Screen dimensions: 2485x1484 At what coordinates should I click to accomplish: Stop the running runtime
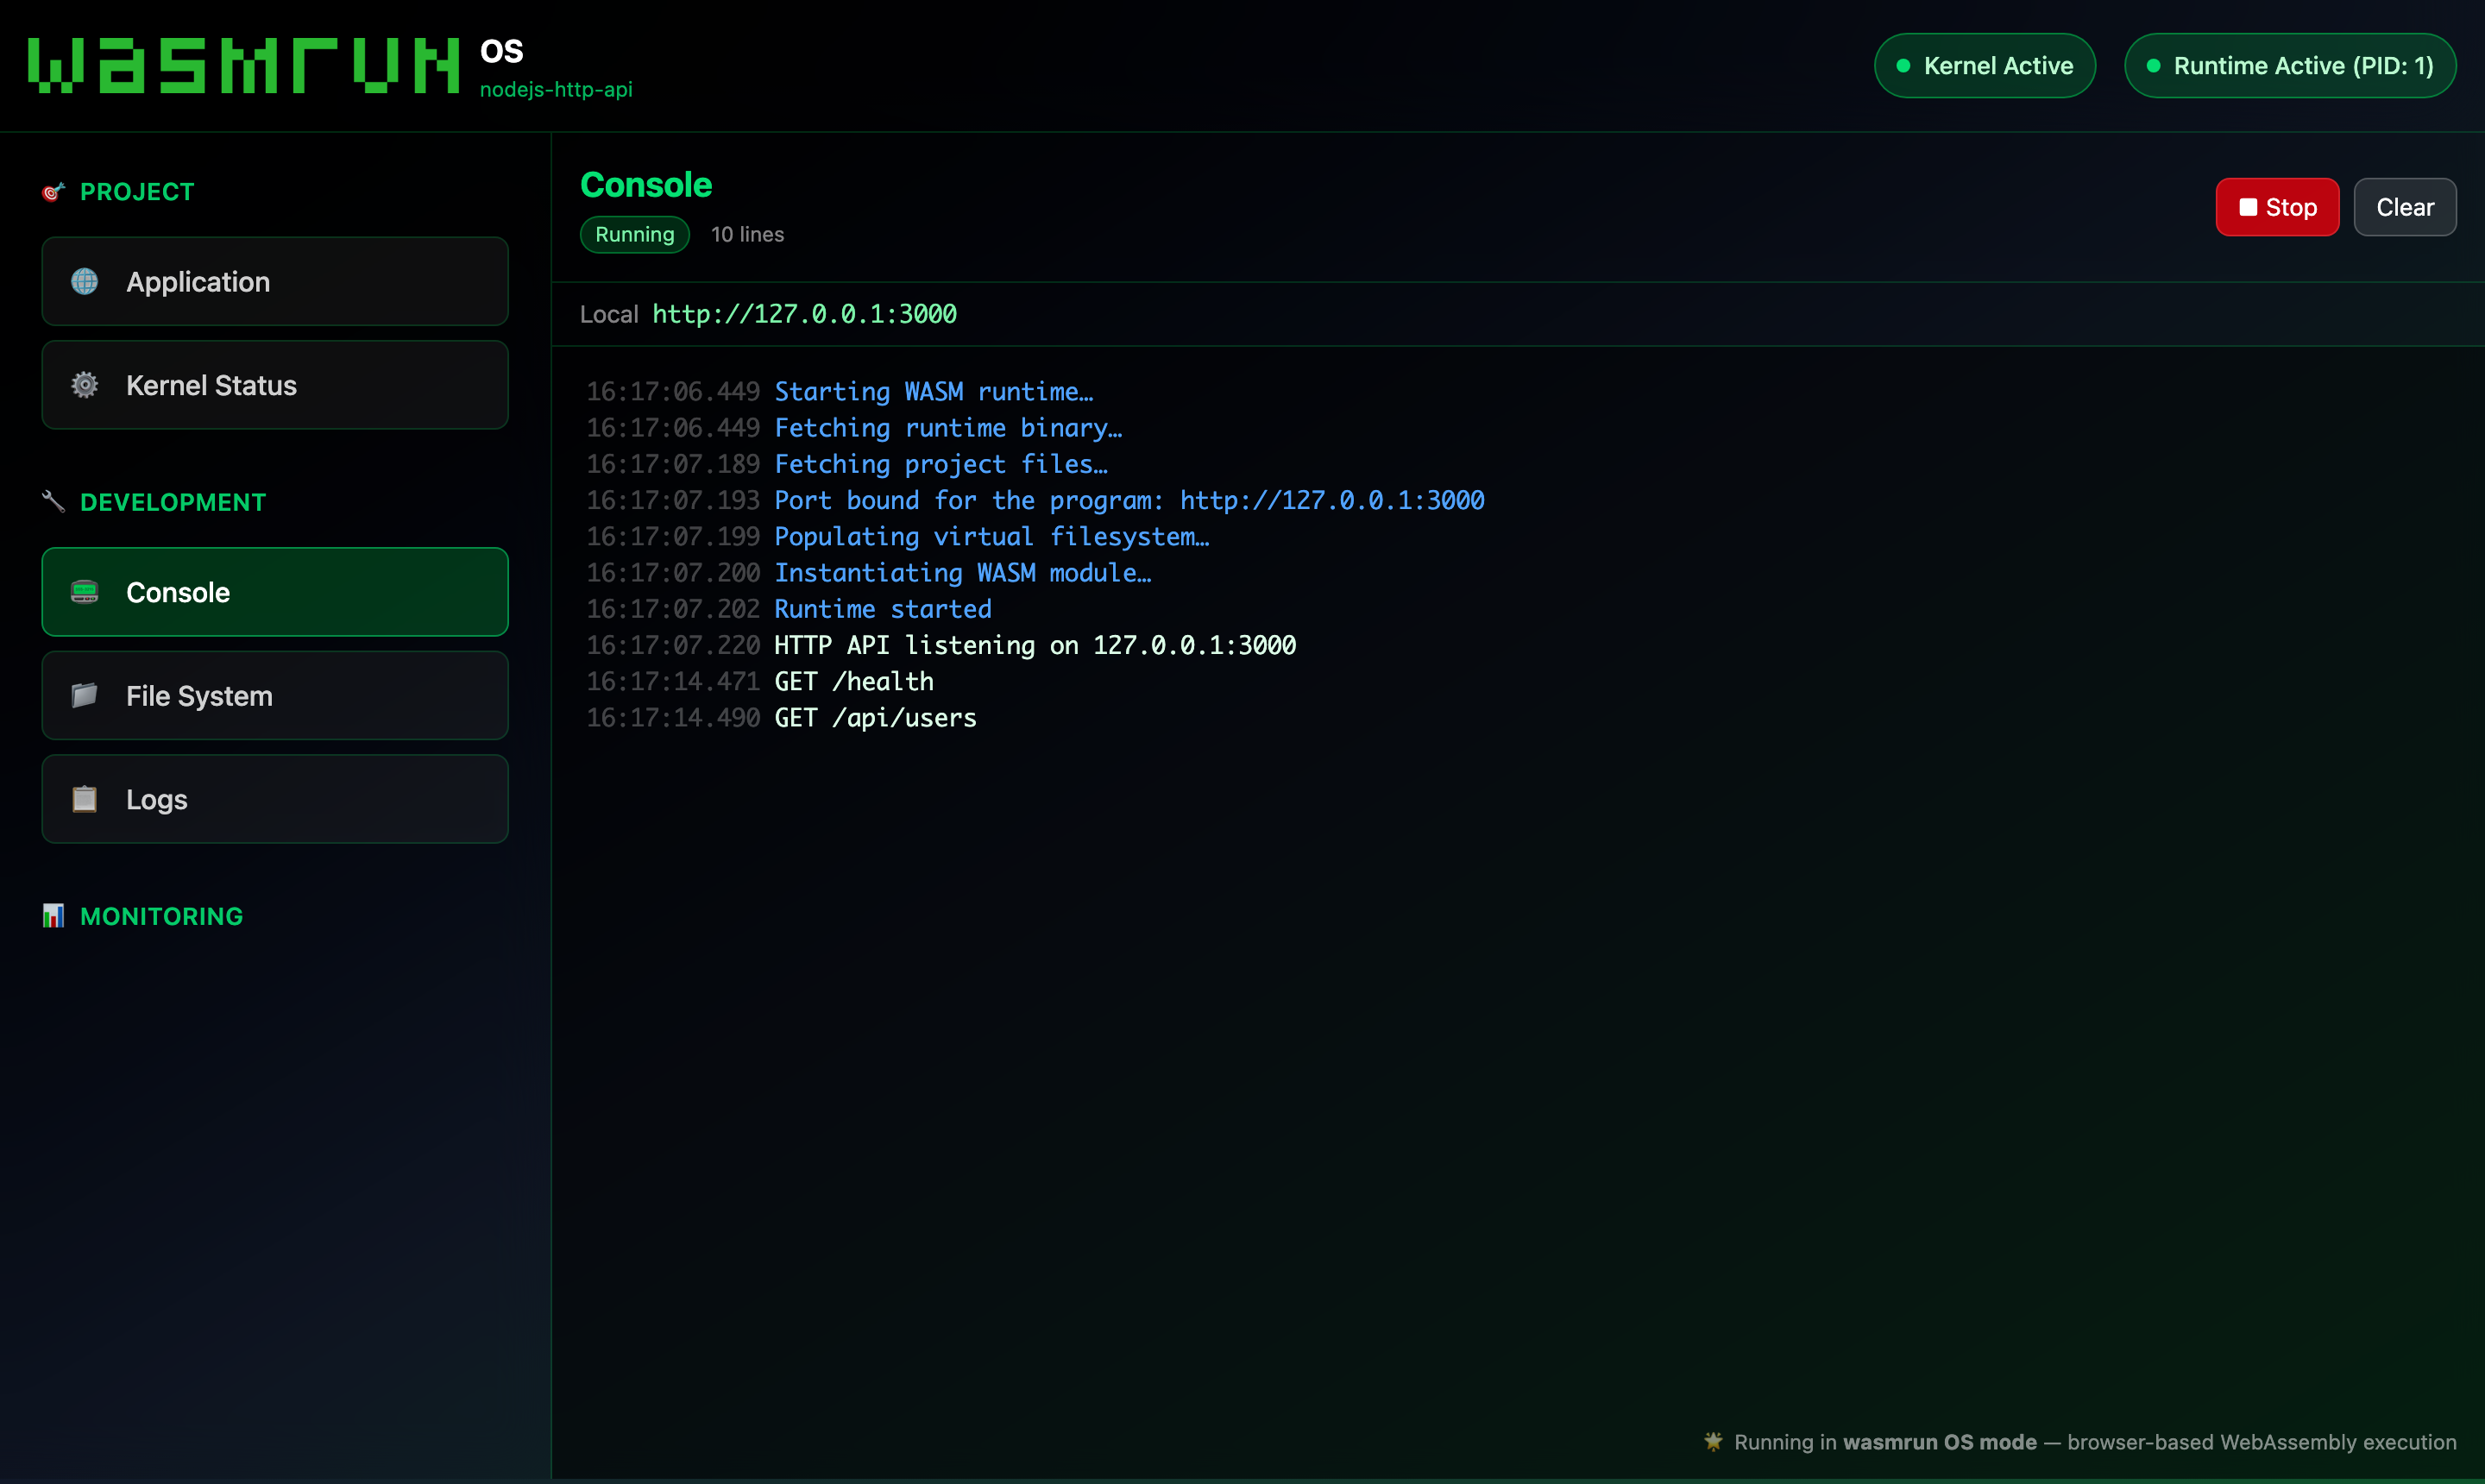[x=2277, y=207]
